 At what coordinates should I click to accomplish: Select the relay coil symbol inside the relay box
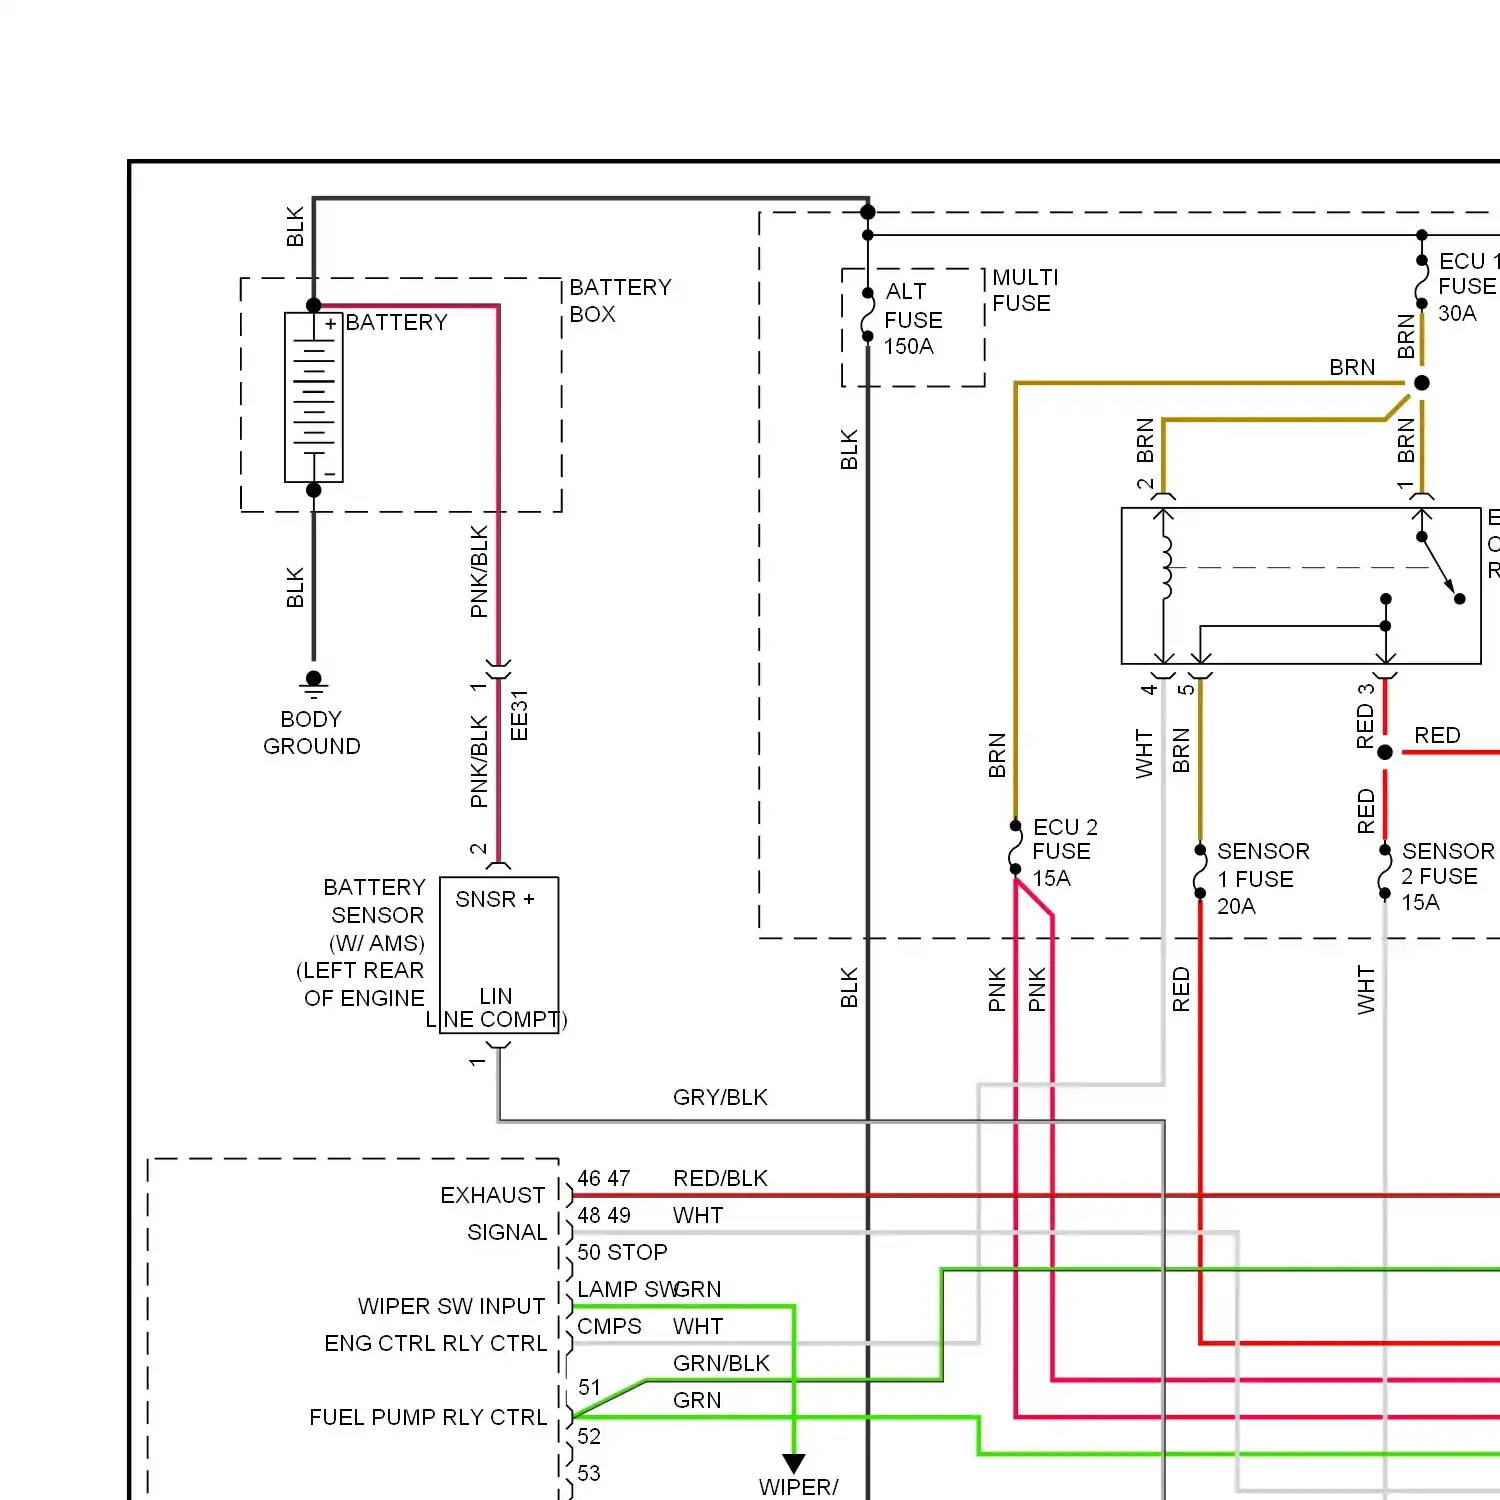coord(1164,569)
